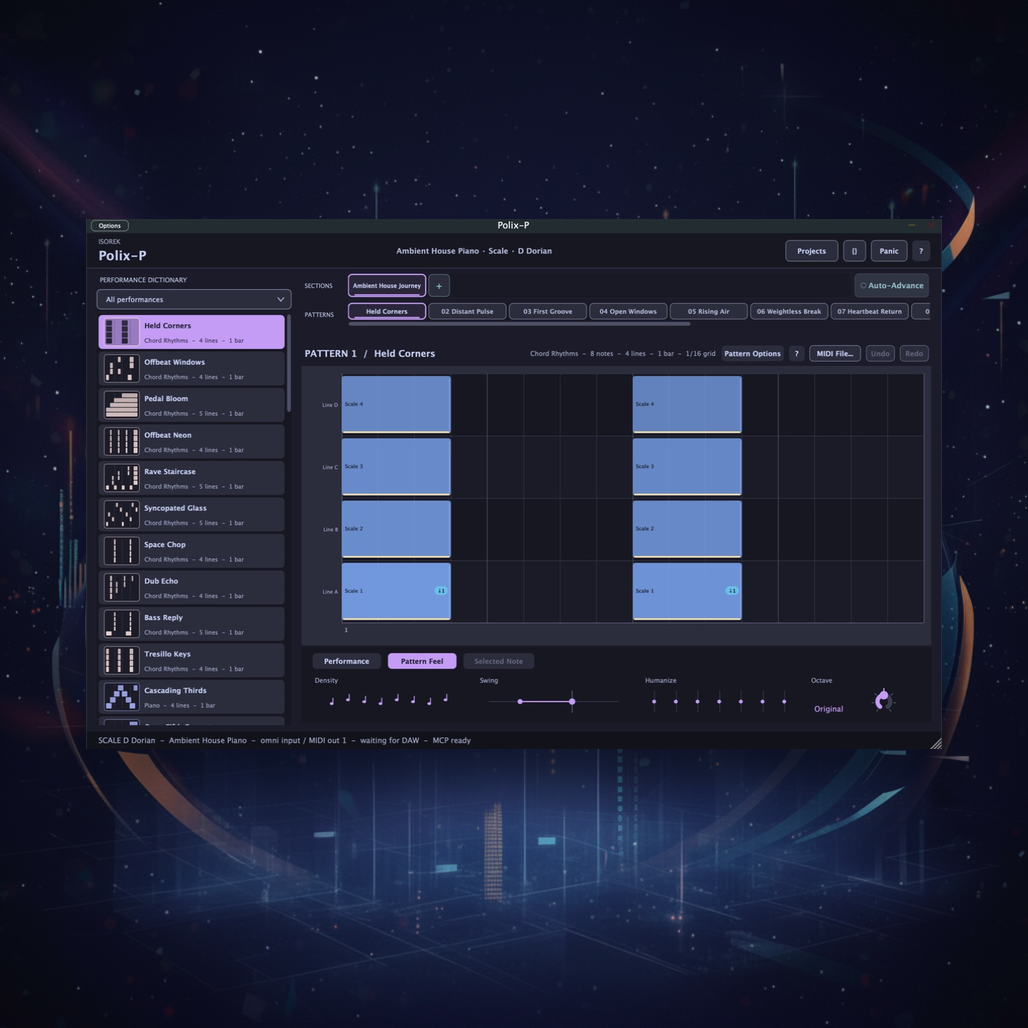Open the help question mark beside Panic

[x=920, y=251]
